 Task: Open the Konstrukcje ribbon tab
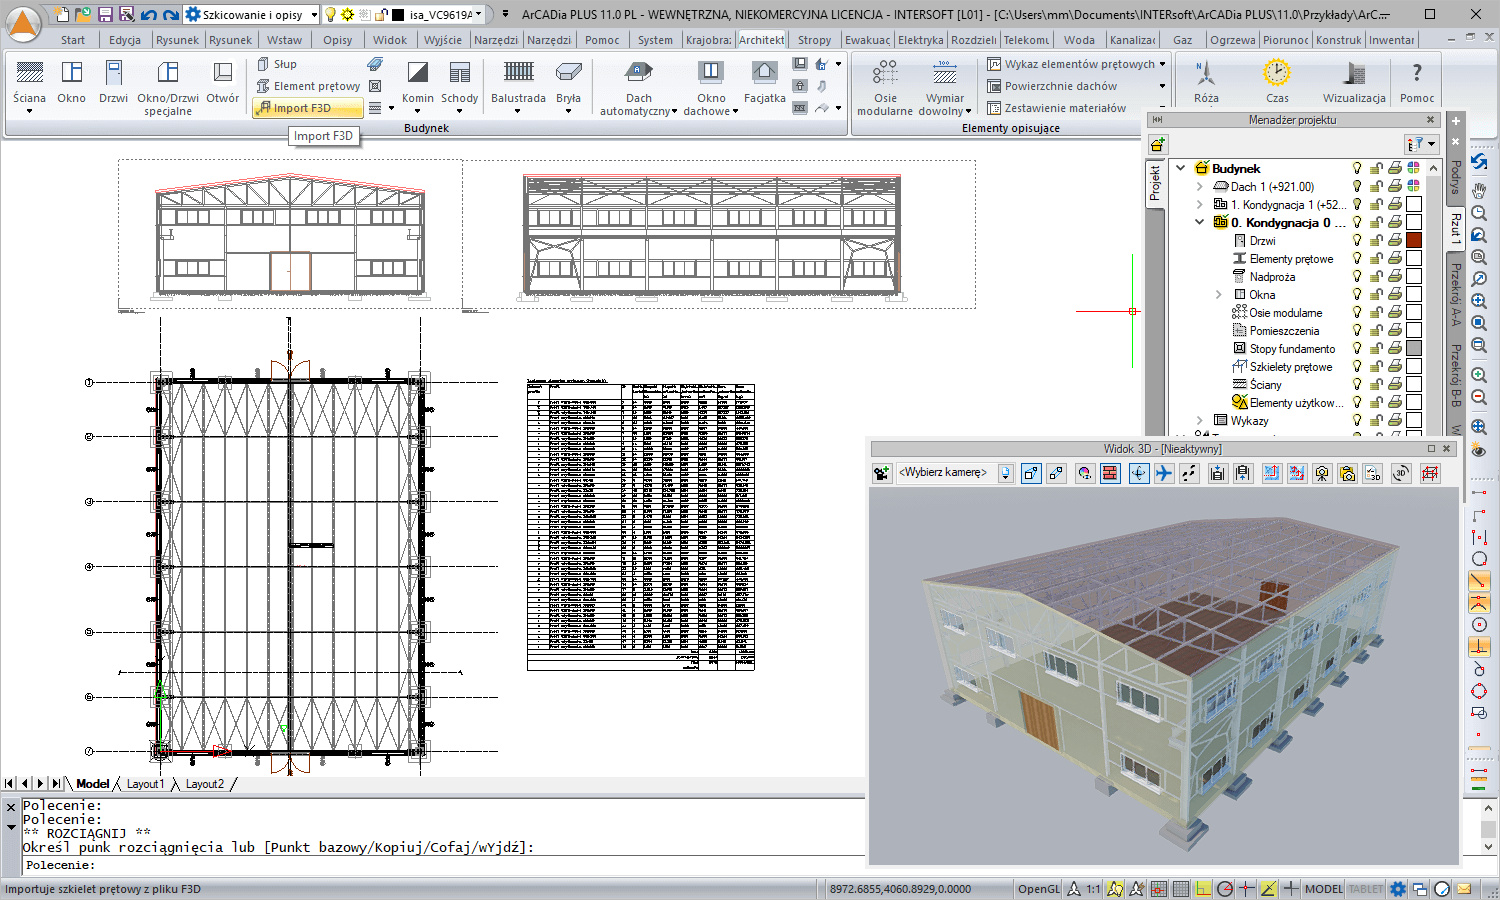tap(1338, 40)
